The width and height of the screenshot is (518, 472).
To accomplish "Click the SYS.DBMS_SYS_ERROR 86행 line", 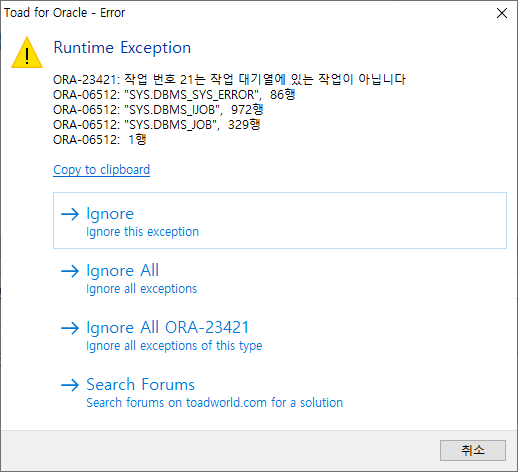I will (174, 95).
